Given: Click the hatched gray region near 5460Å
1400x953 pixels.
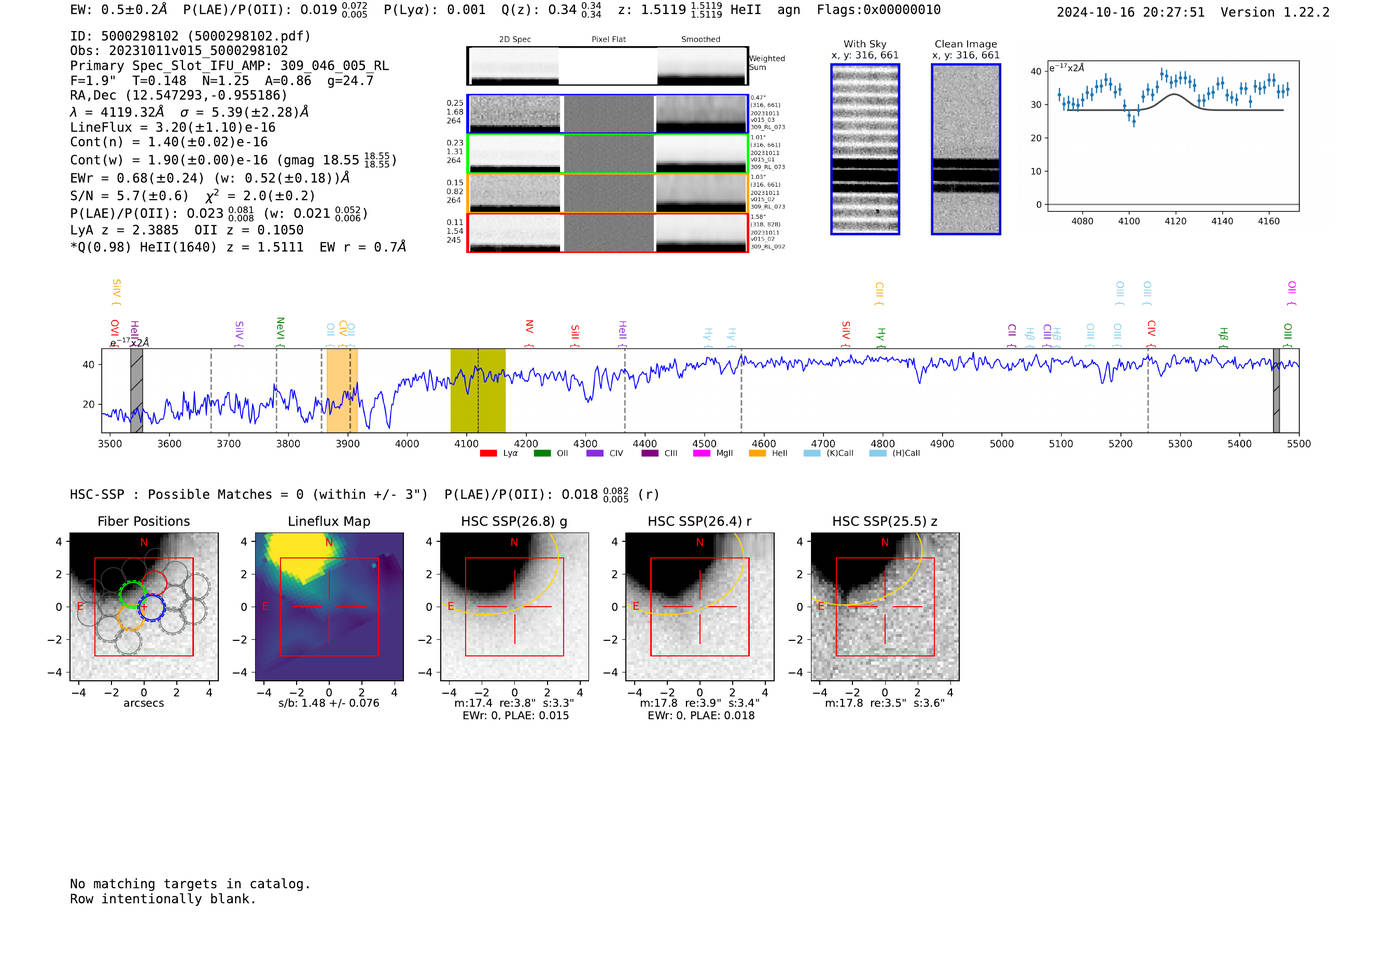Looking at the screenshot, I should (1276, 390).
